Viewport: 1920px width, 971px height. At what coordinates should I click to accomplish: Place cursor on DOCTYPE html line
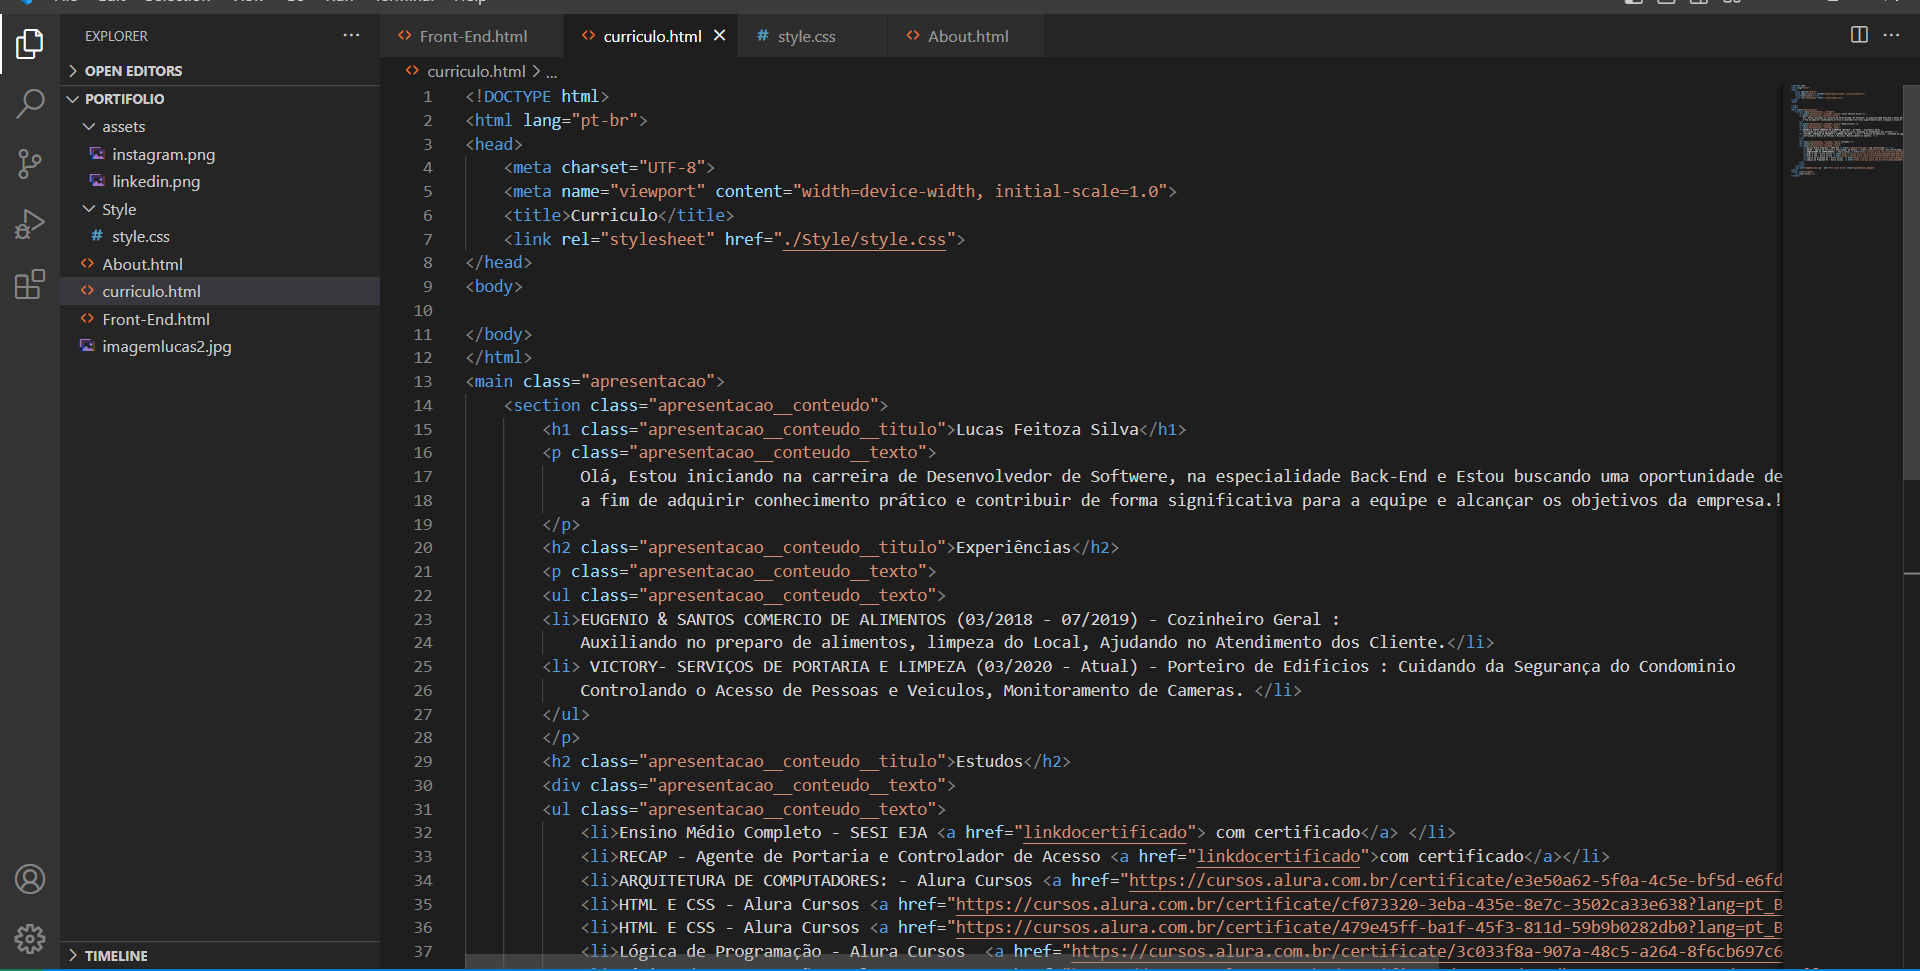537,96
